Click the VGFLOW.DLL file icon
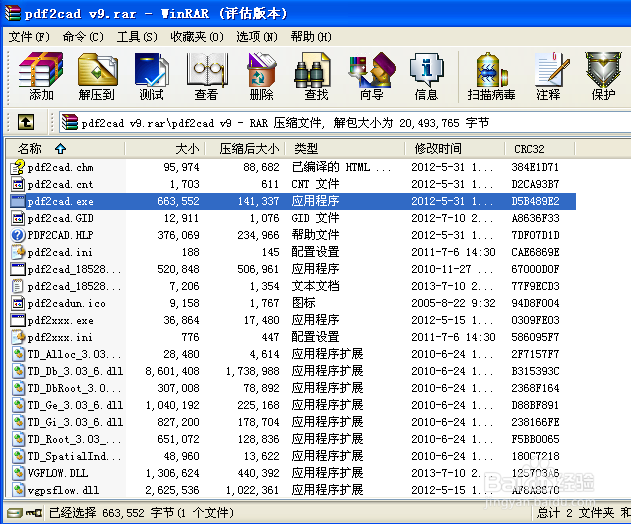 18,473
